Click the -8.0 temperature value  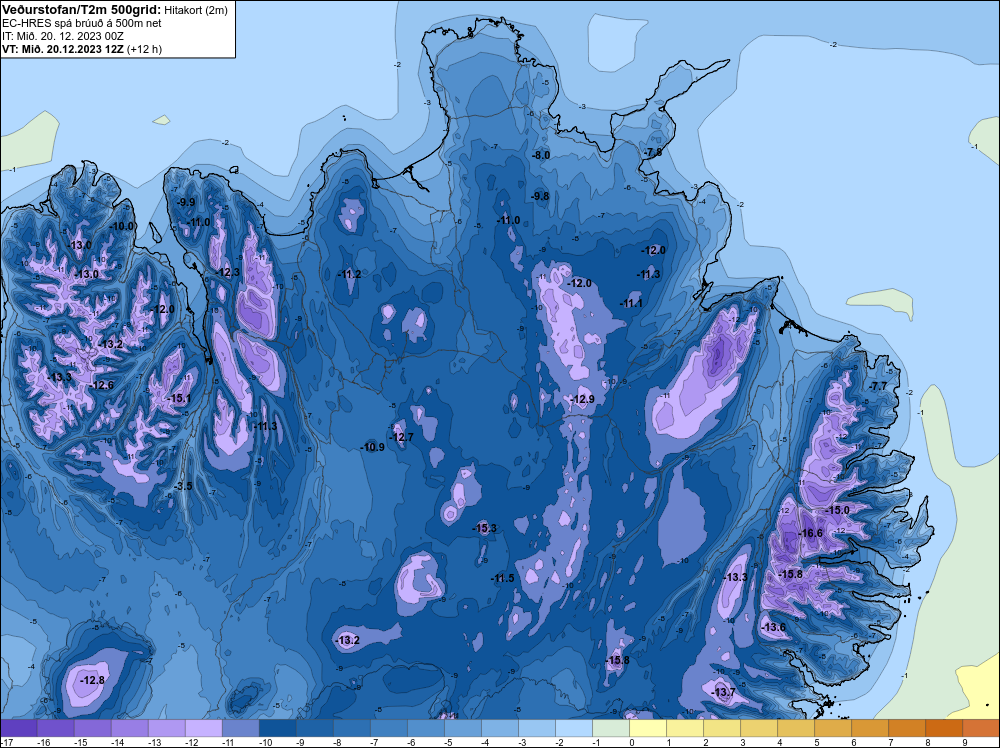[540, 156]
